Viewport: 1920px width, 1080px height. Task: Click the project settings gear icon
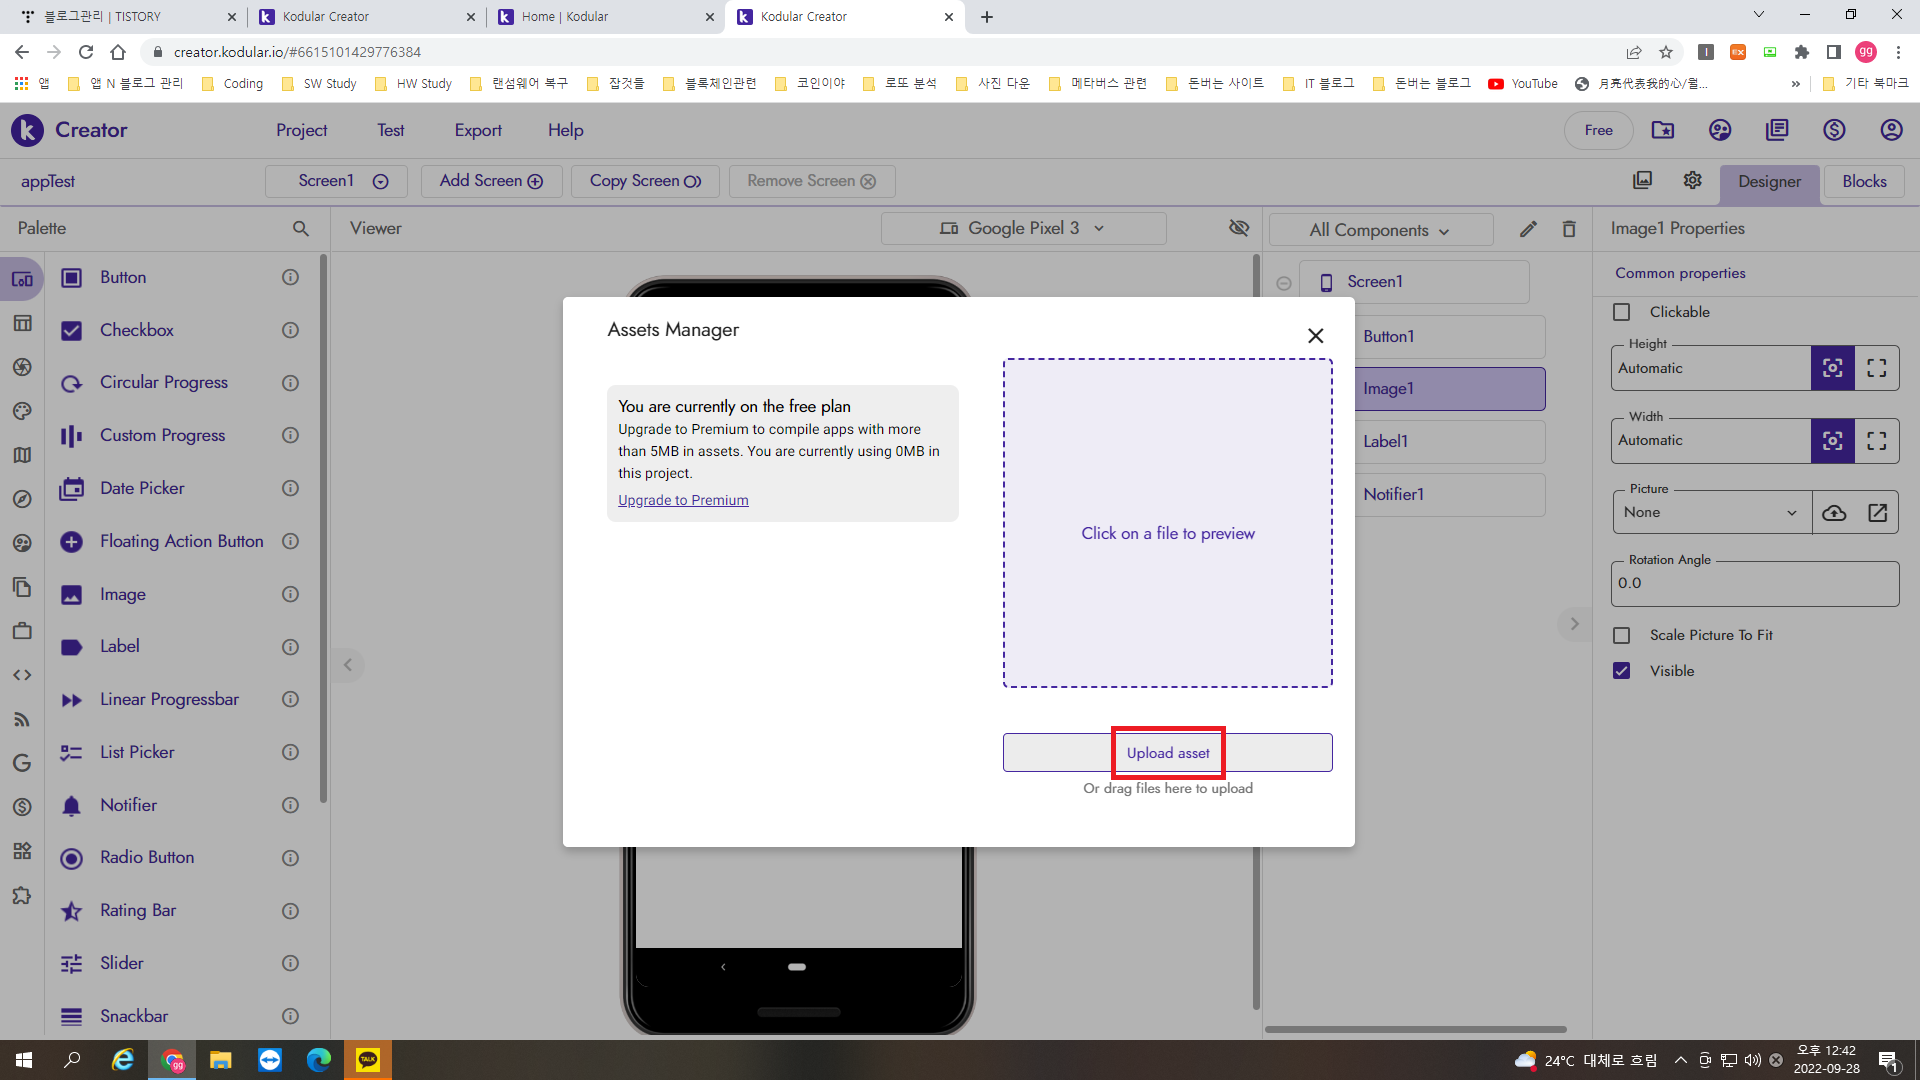click(1692, 180)
